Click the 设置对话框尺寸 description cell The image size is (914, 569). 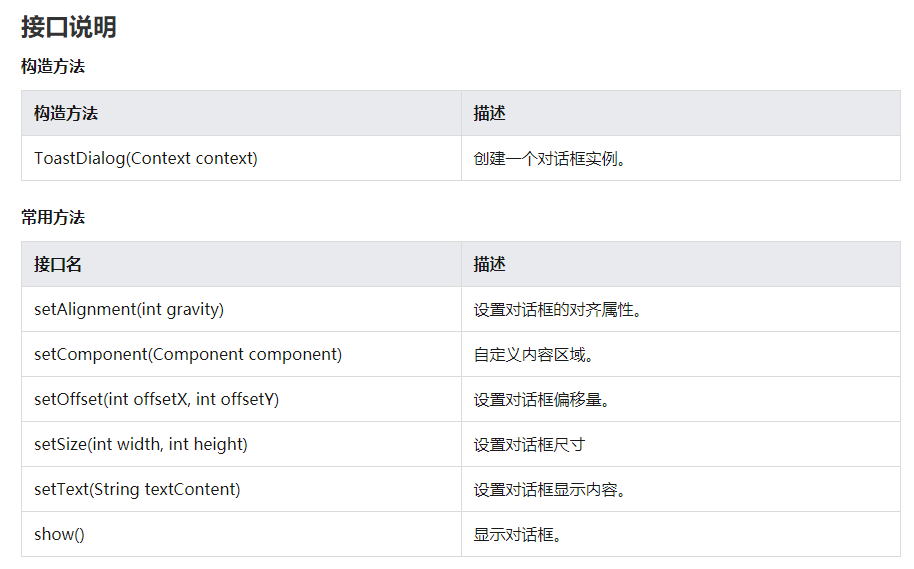[x=529, y=444]
